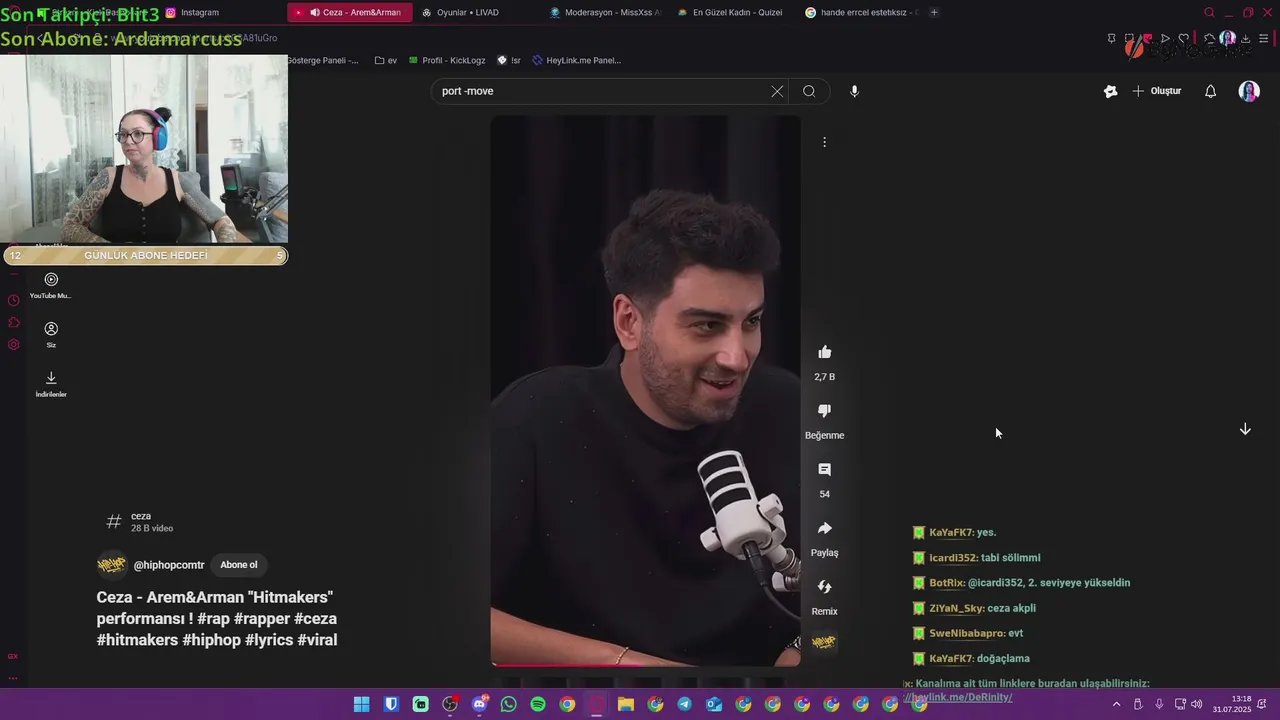Screen dimensions: 1280x720
Task: Open volume control in system tray
Action: coord(1196,704)
